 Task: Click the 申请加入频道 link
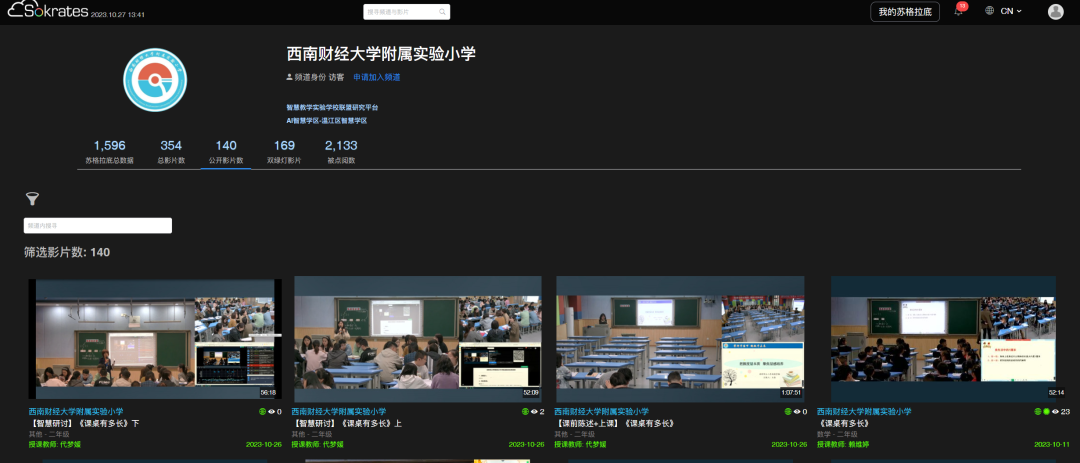click(376, 77)
